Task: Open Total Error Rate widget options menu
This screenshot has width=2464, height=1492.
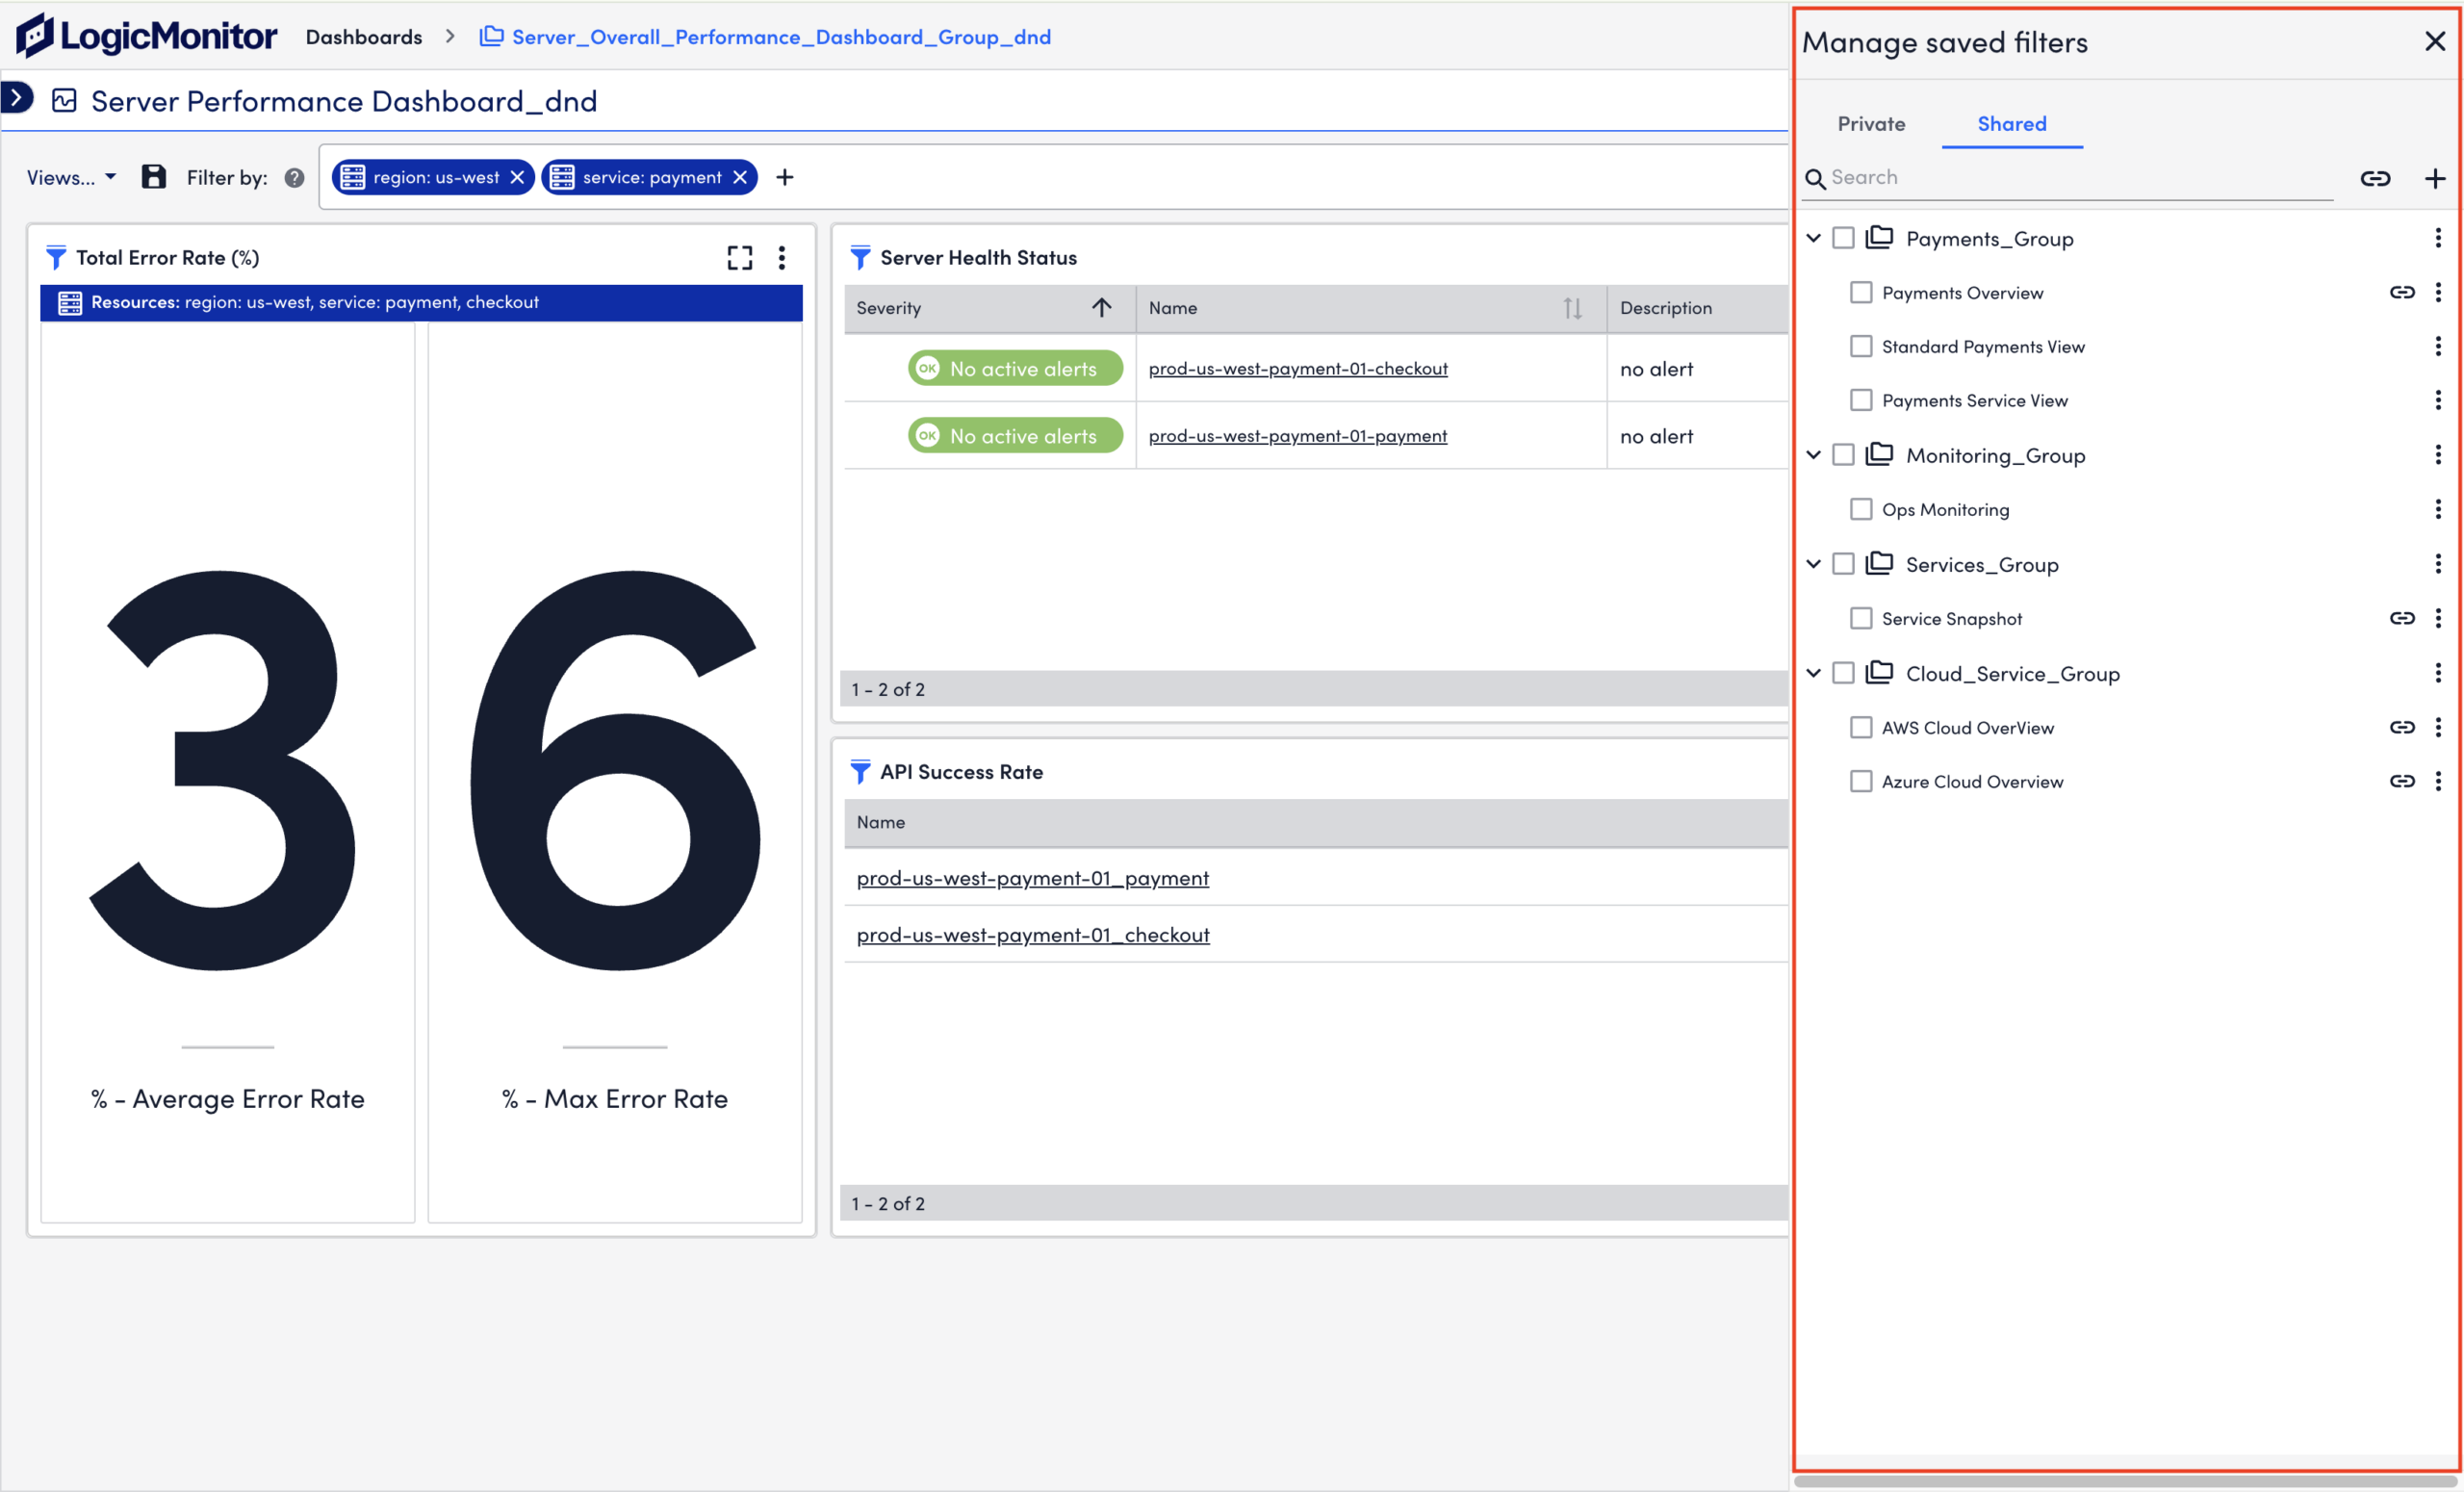Action: click(x=782, y=258)
